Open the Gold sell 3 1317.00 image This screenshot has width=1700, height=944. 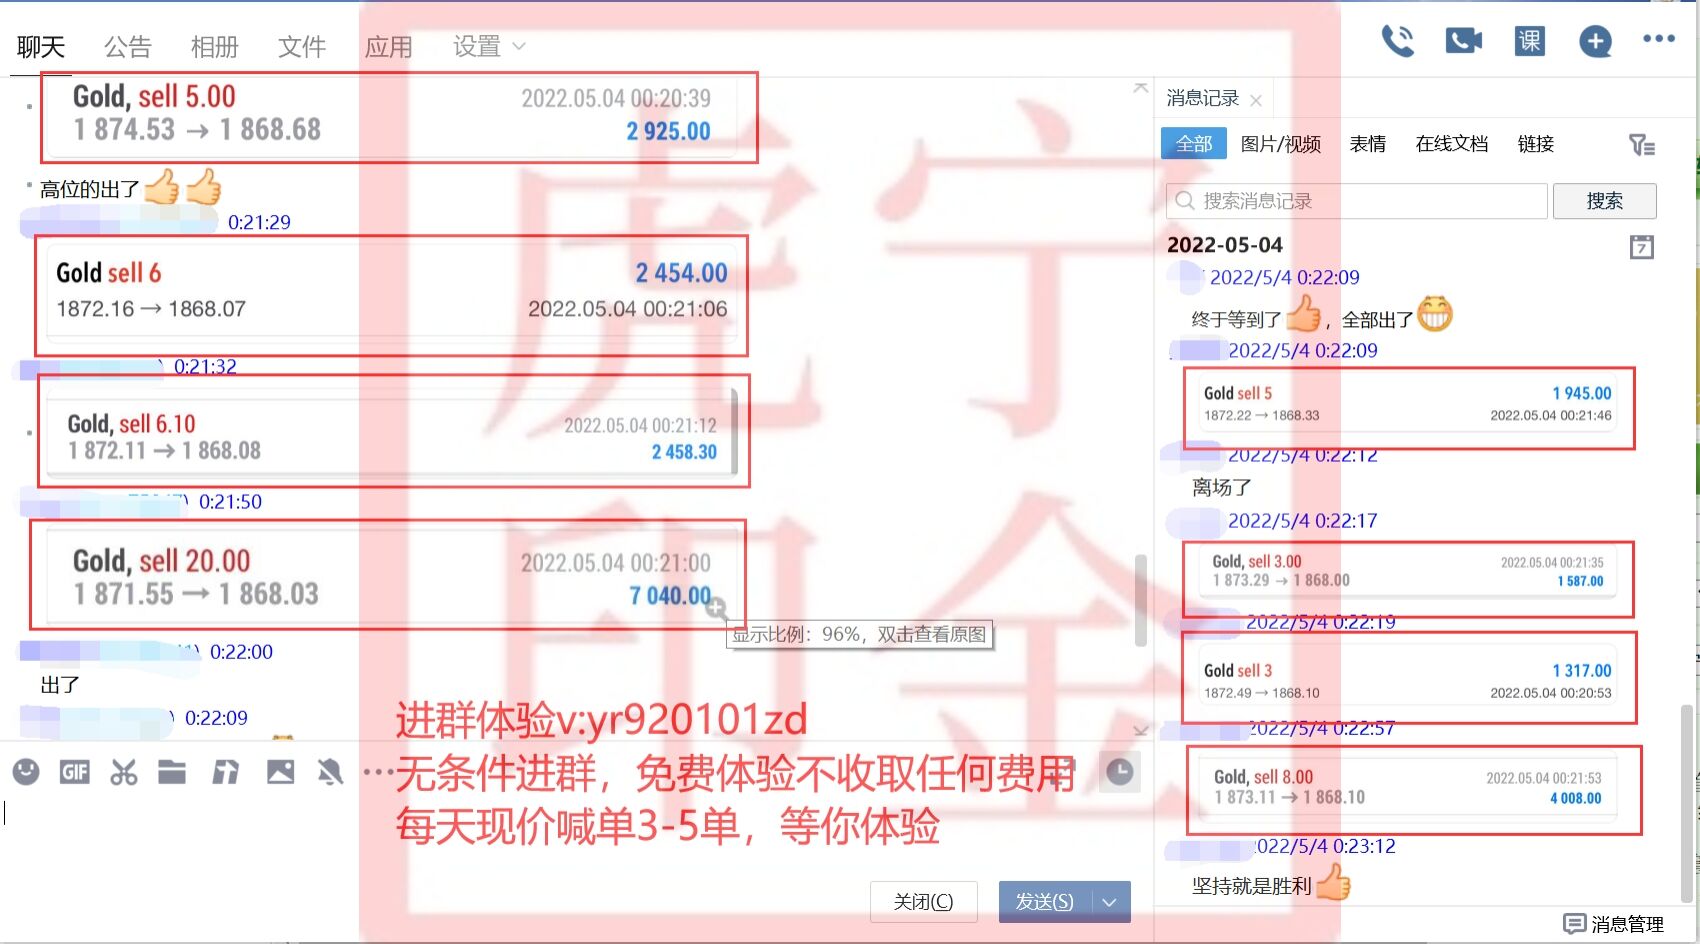(x=1409, y=677)
